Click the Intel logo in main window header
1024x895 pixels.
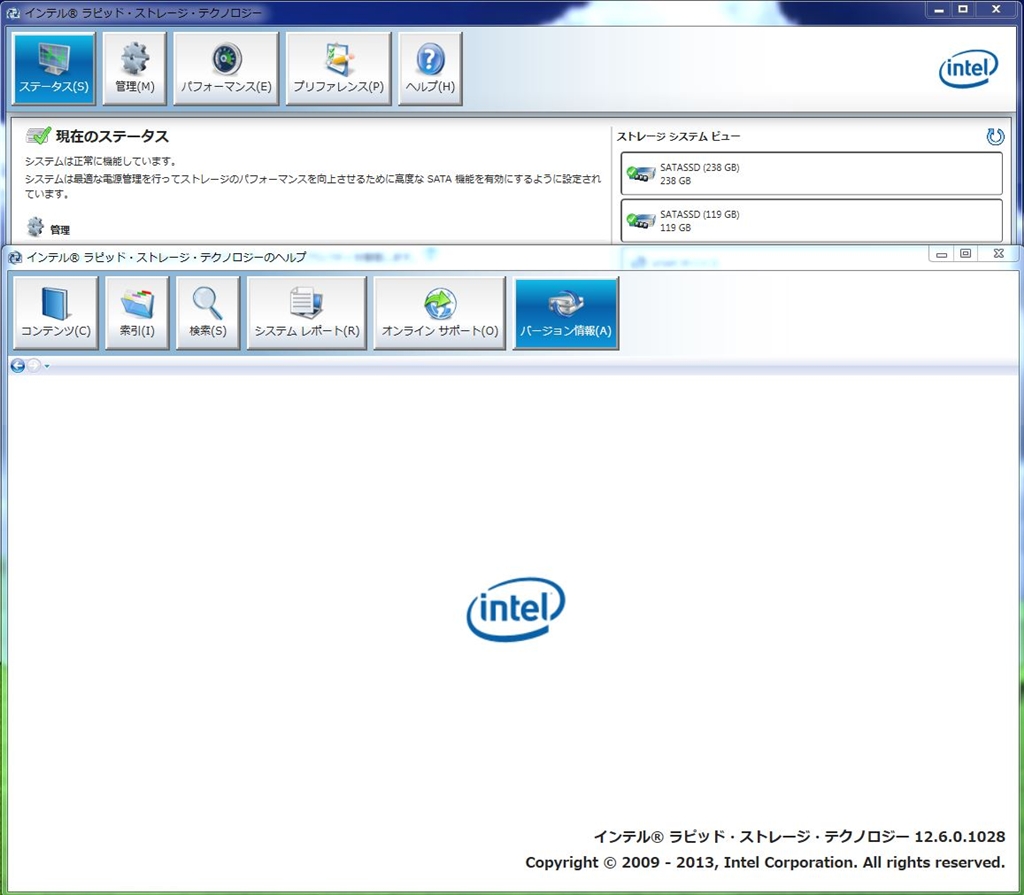tap(967, 68)
